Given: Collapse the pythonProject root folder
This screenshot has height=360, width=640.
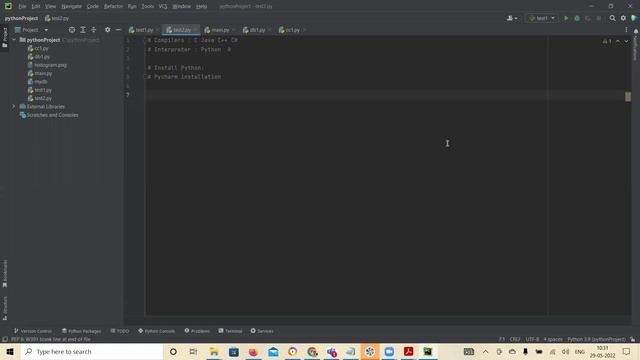Looking at the screenshot, I should pyautogui.click(x=14, y=40).
